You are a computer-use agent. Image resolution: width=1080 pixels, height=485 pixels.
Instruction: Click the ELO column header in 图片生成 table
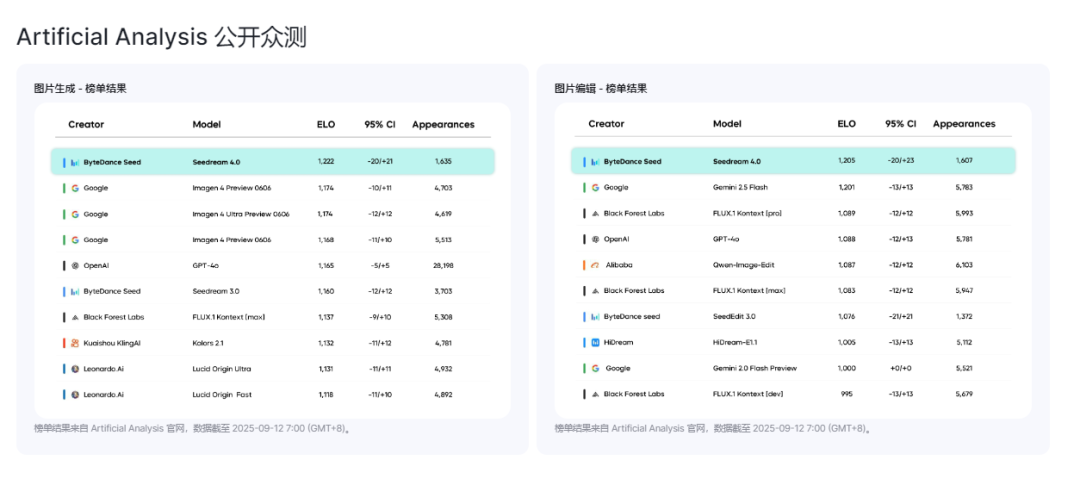coord(326,125)
